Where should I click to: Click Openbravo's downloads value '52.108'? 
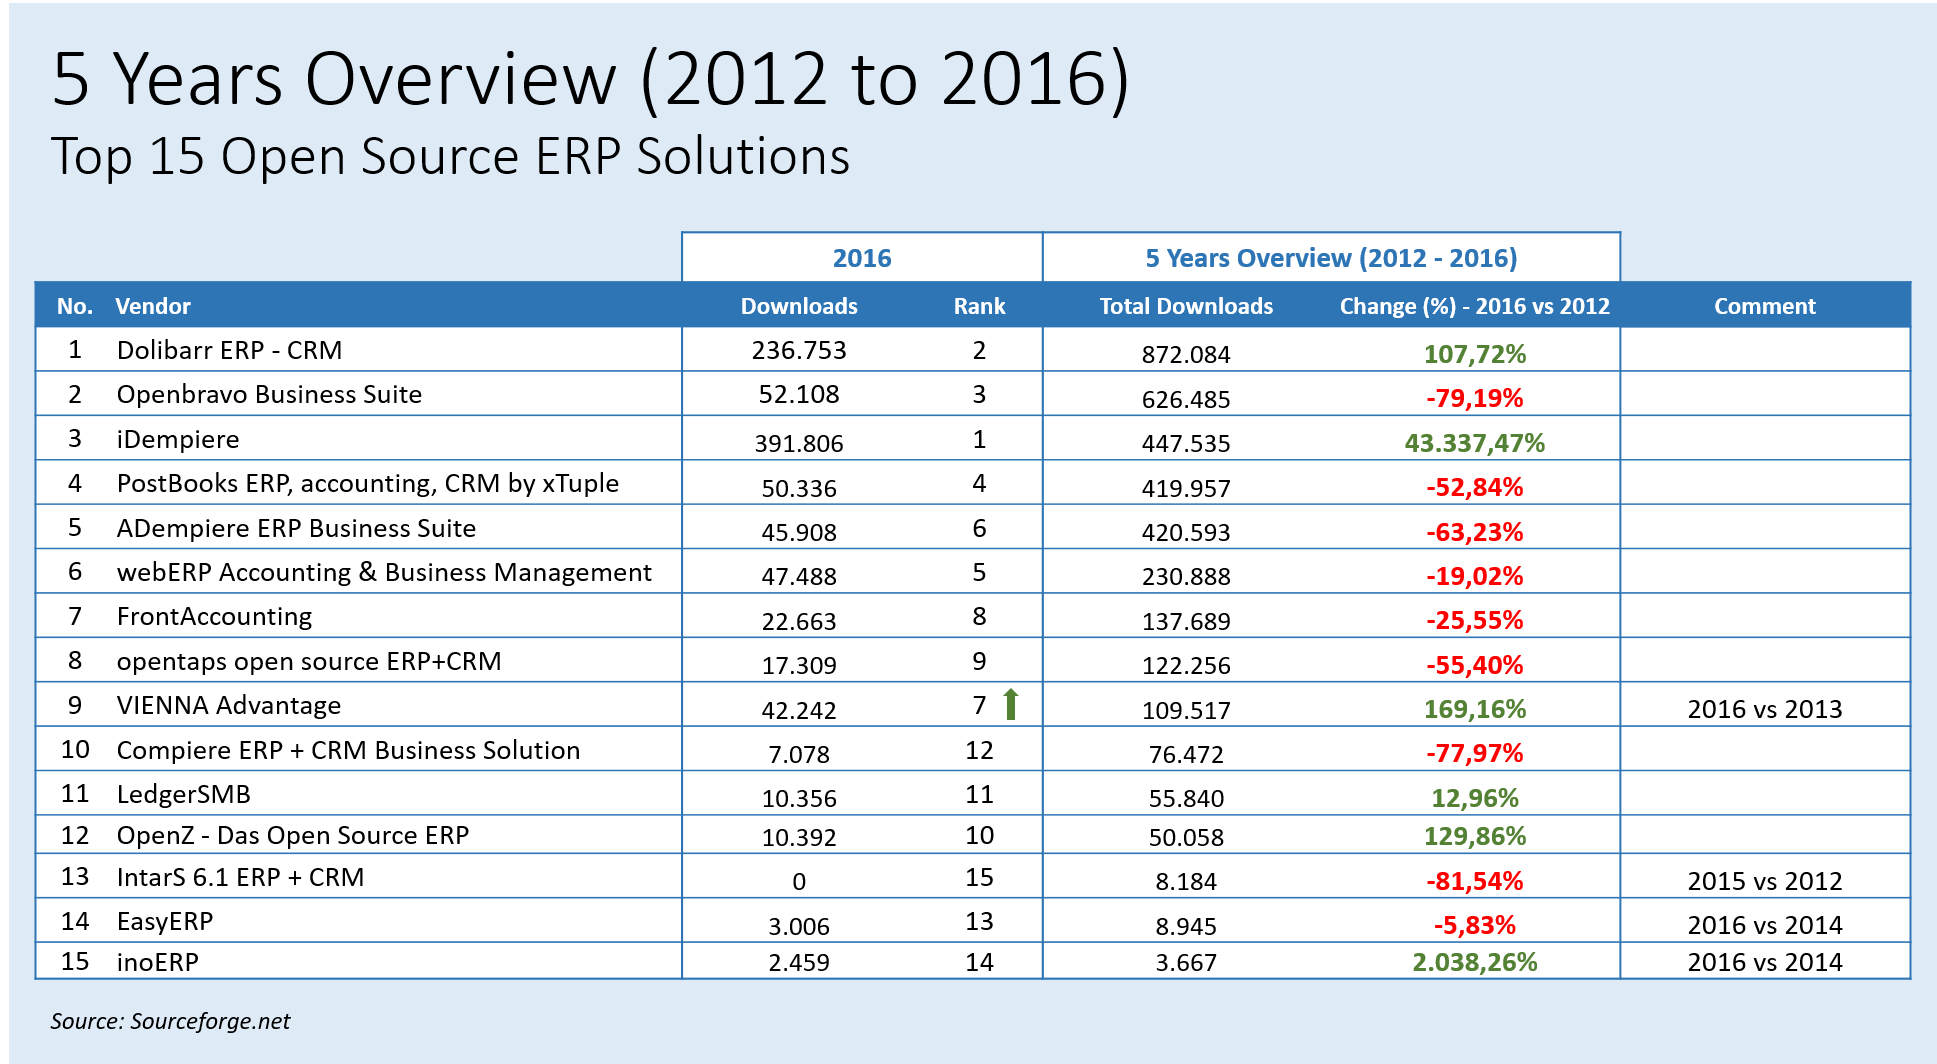pos(799,394)
